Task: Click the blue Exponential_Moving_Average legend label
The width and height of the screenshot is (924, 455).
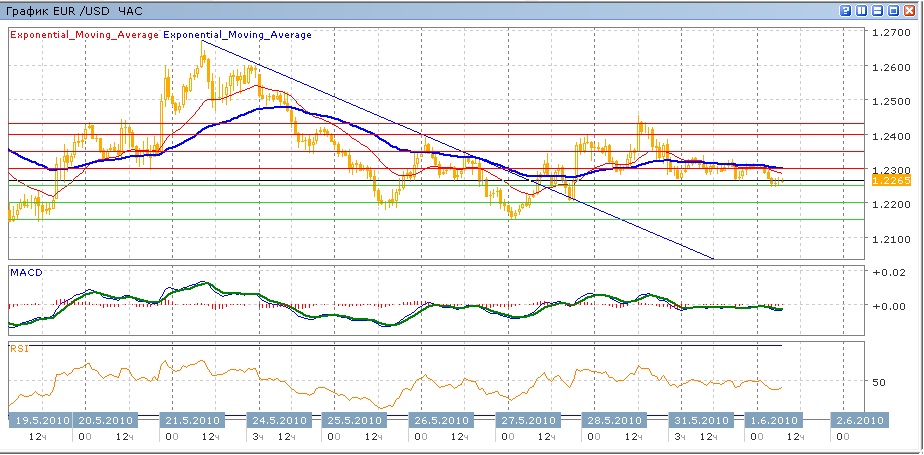Action: tap(237, 34)
